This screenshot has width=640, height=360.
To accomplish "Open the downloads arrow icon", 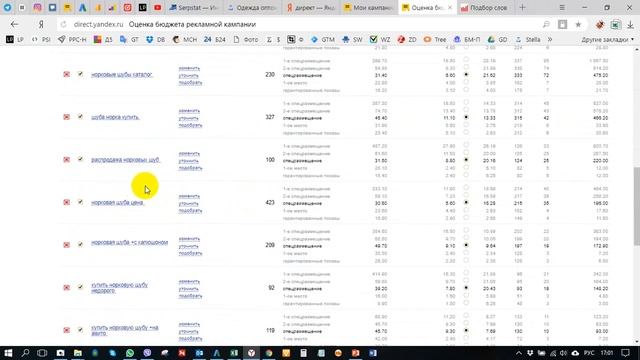I will 631,24.
